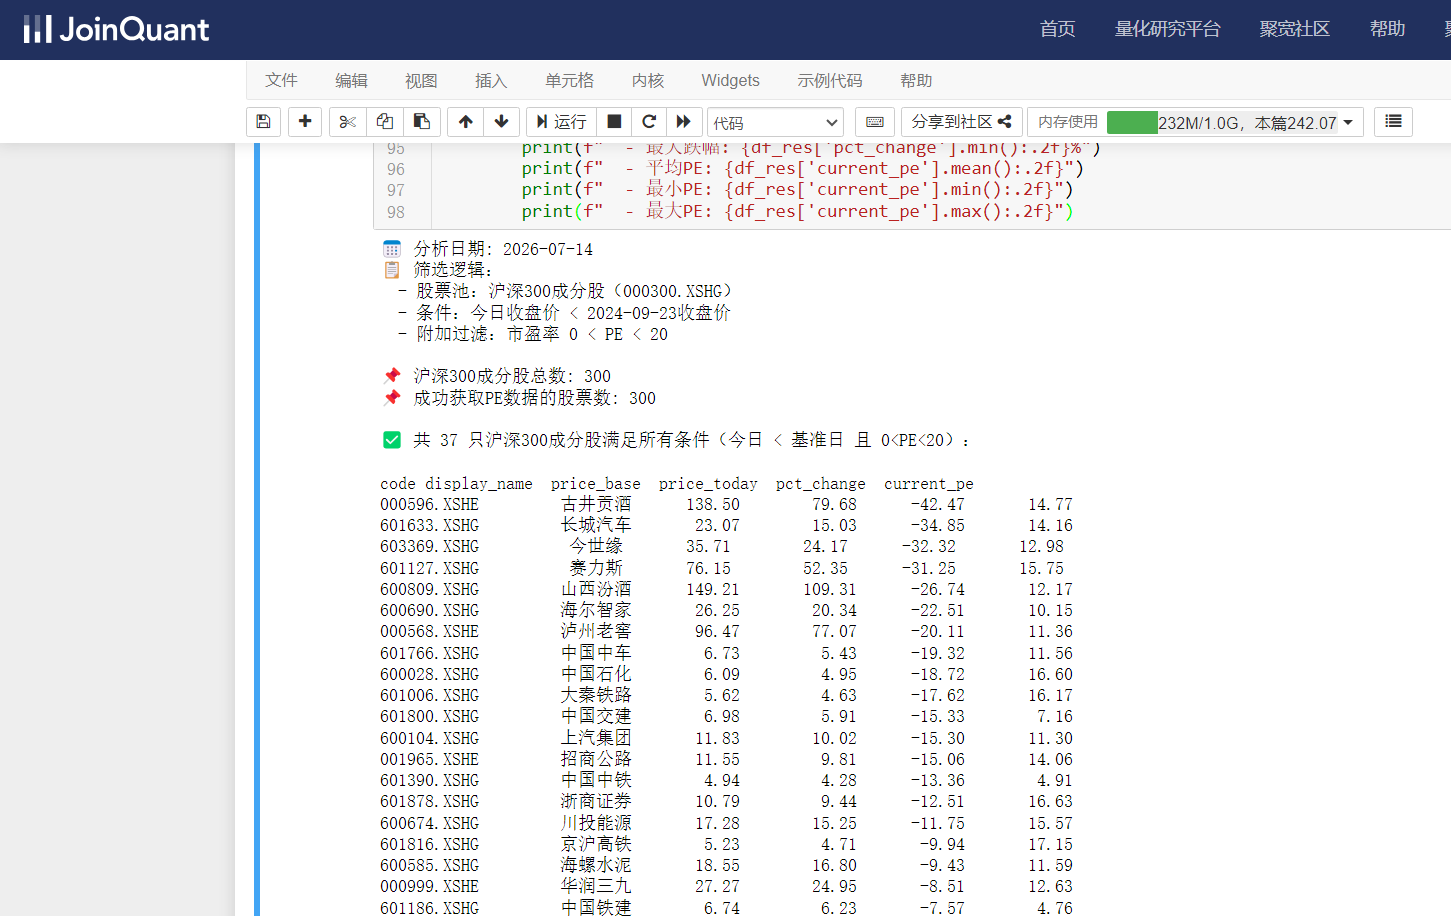Expand memory usage dropdown arrow

tap(1348, 122)
